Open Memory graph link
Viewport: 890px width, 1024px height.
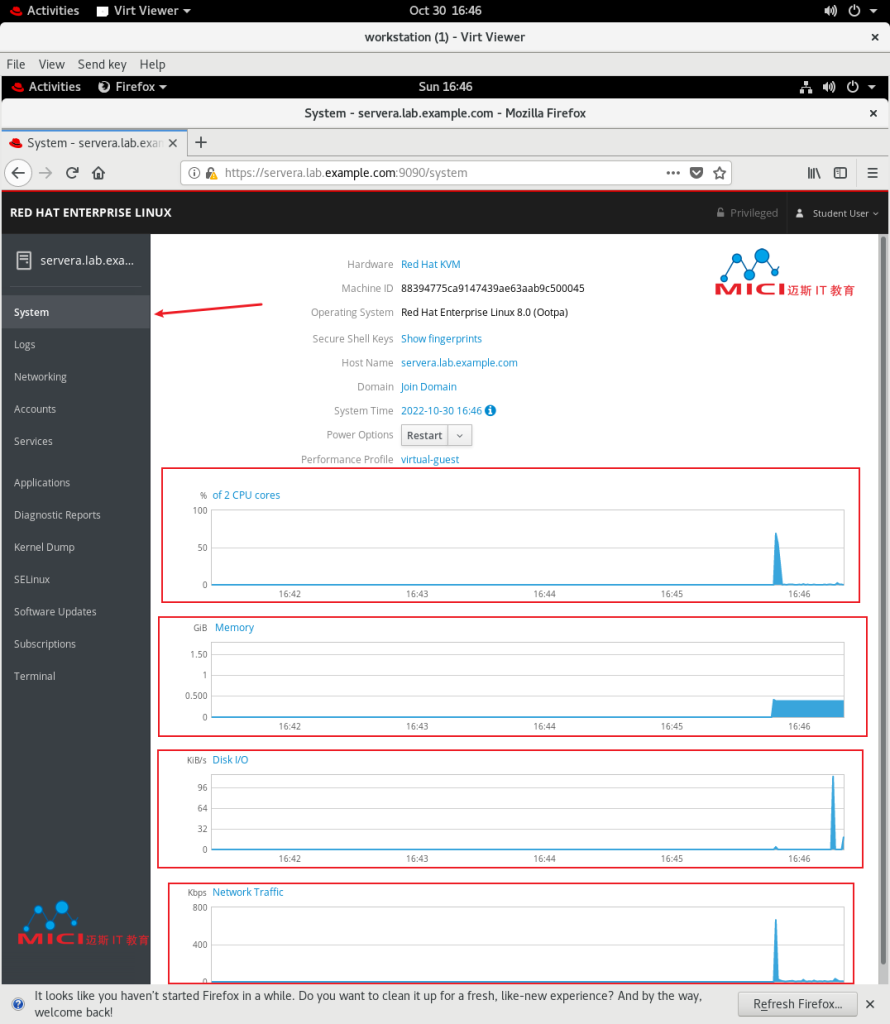[234, 628]
